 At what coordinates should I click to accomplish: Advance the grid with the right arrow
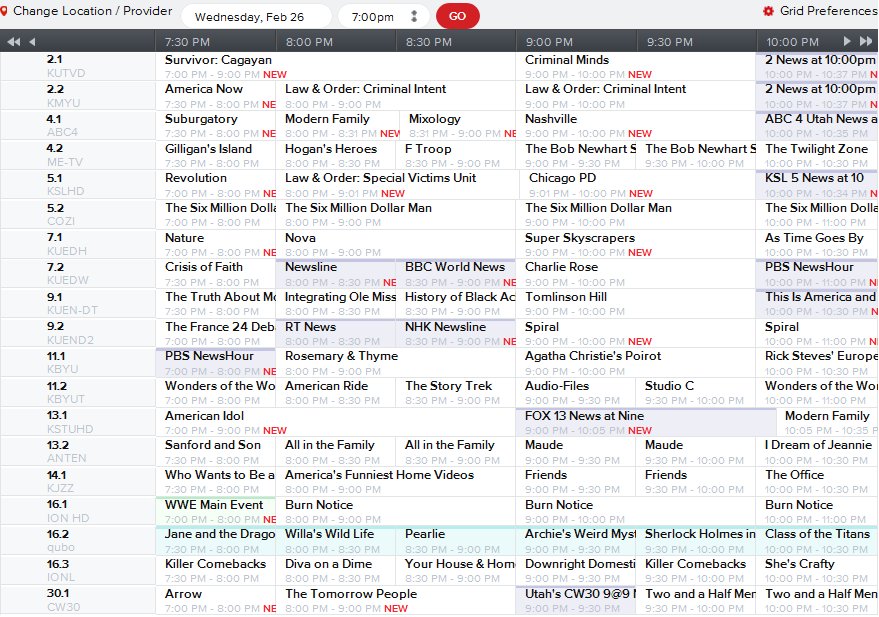tap(847, 41)
